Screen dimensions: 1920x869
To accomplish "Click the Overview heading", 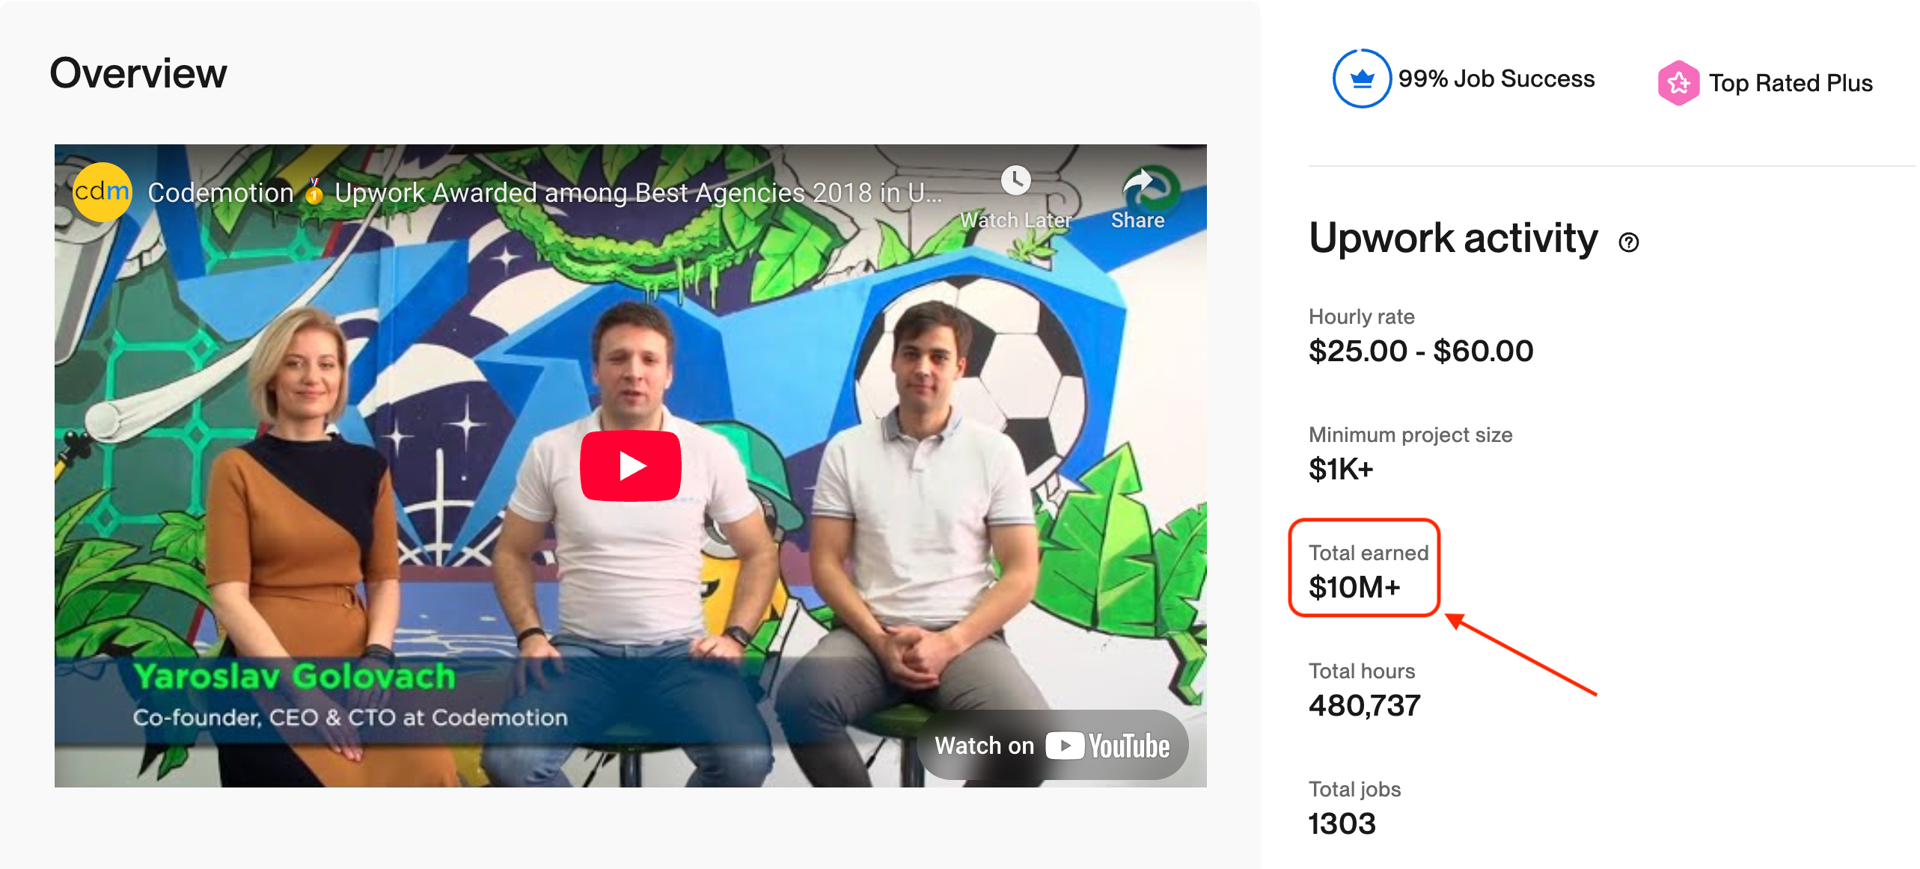I will 138,73.
